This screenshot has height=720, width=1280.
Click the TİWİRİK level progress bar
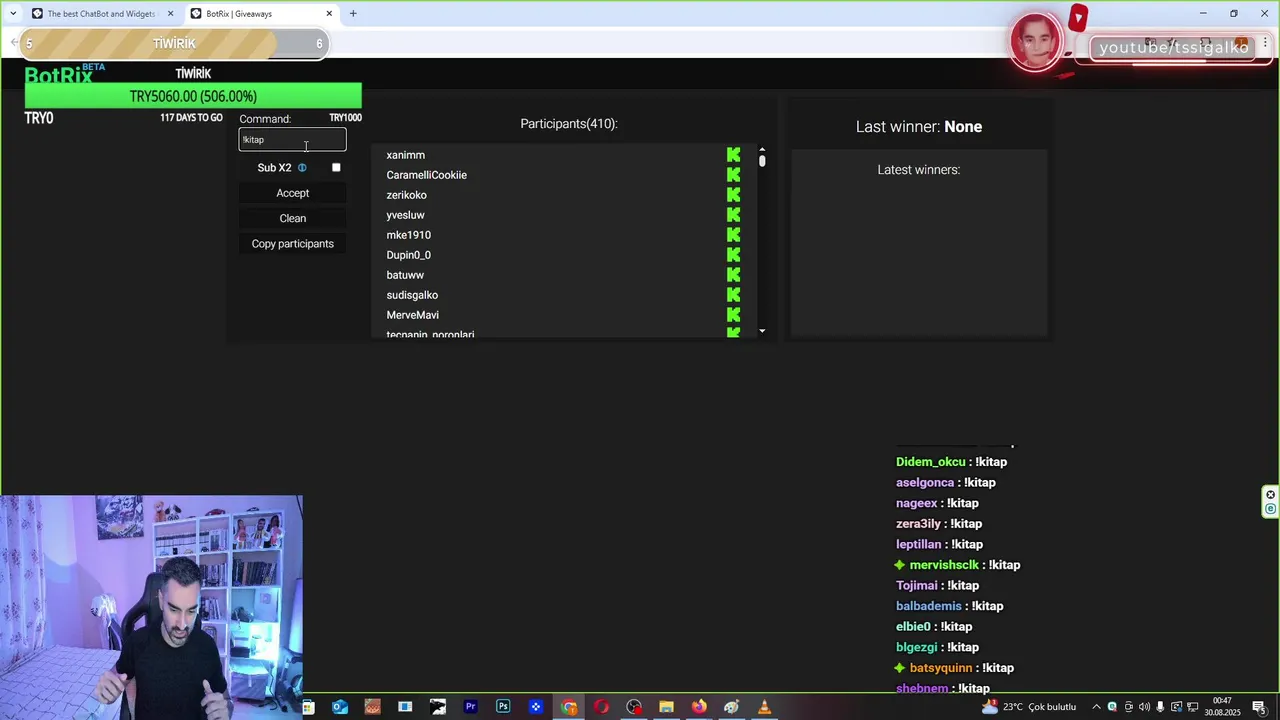coord(175,43)
